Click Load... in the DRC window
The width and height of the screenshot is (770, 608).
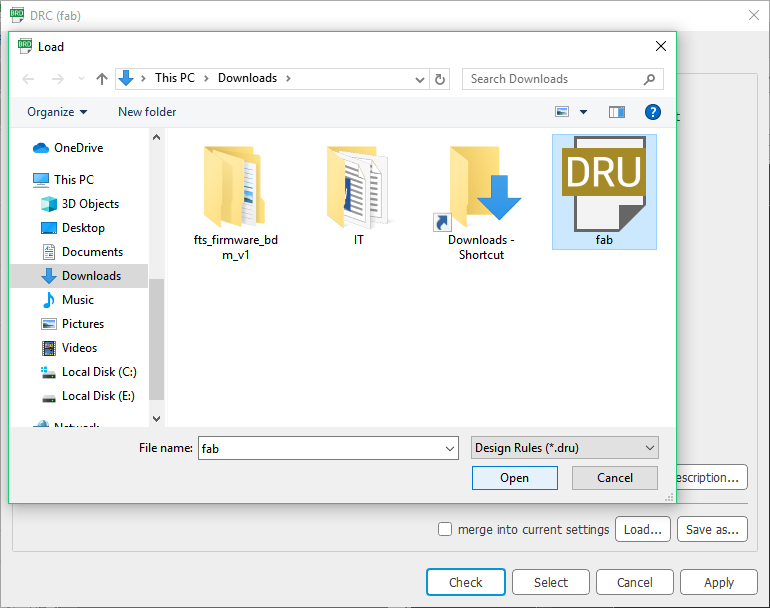[x=643, y=529]
